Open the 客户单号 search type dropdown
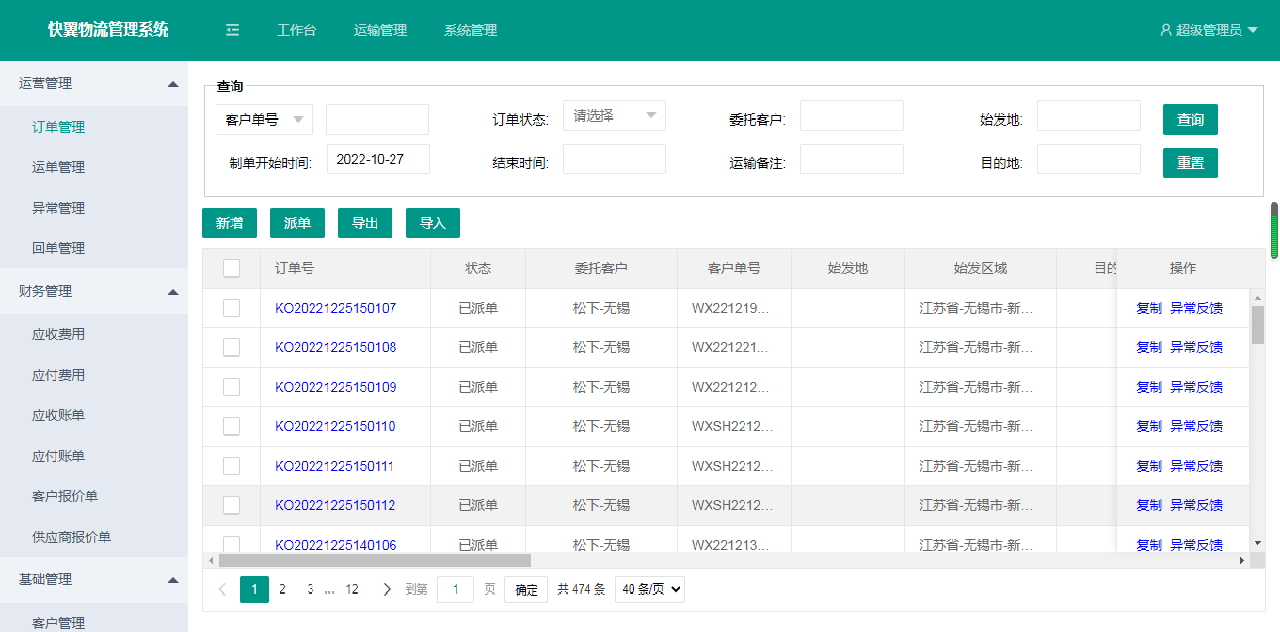The width and height of the screenshot is (1280, 632). (264, 119)
